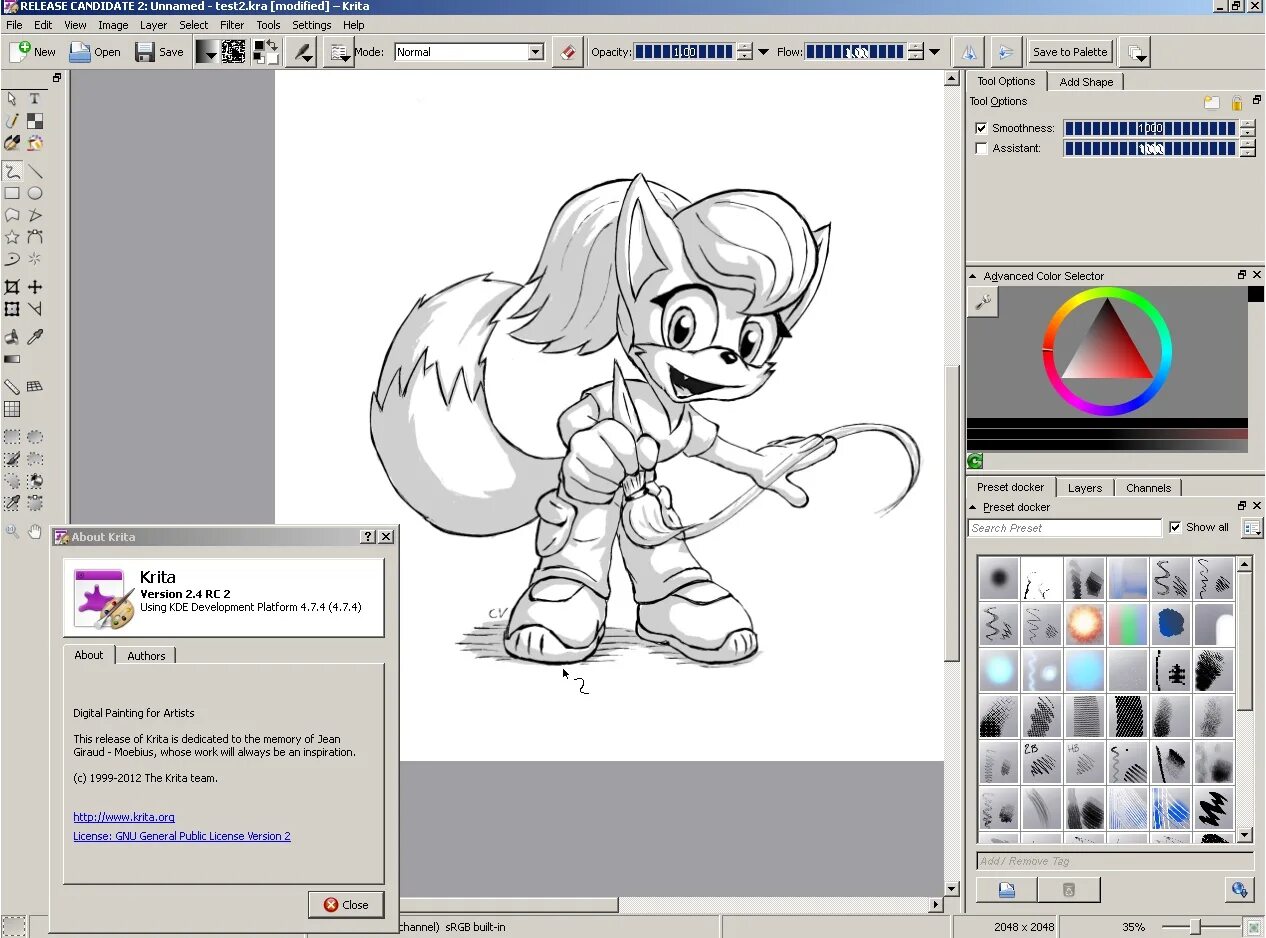Image resolution: width=1266 pixels, height=938 pixels.
Task: Lock the Tool Options docker
Action: pyautogui.click(x=1236, y=102)
